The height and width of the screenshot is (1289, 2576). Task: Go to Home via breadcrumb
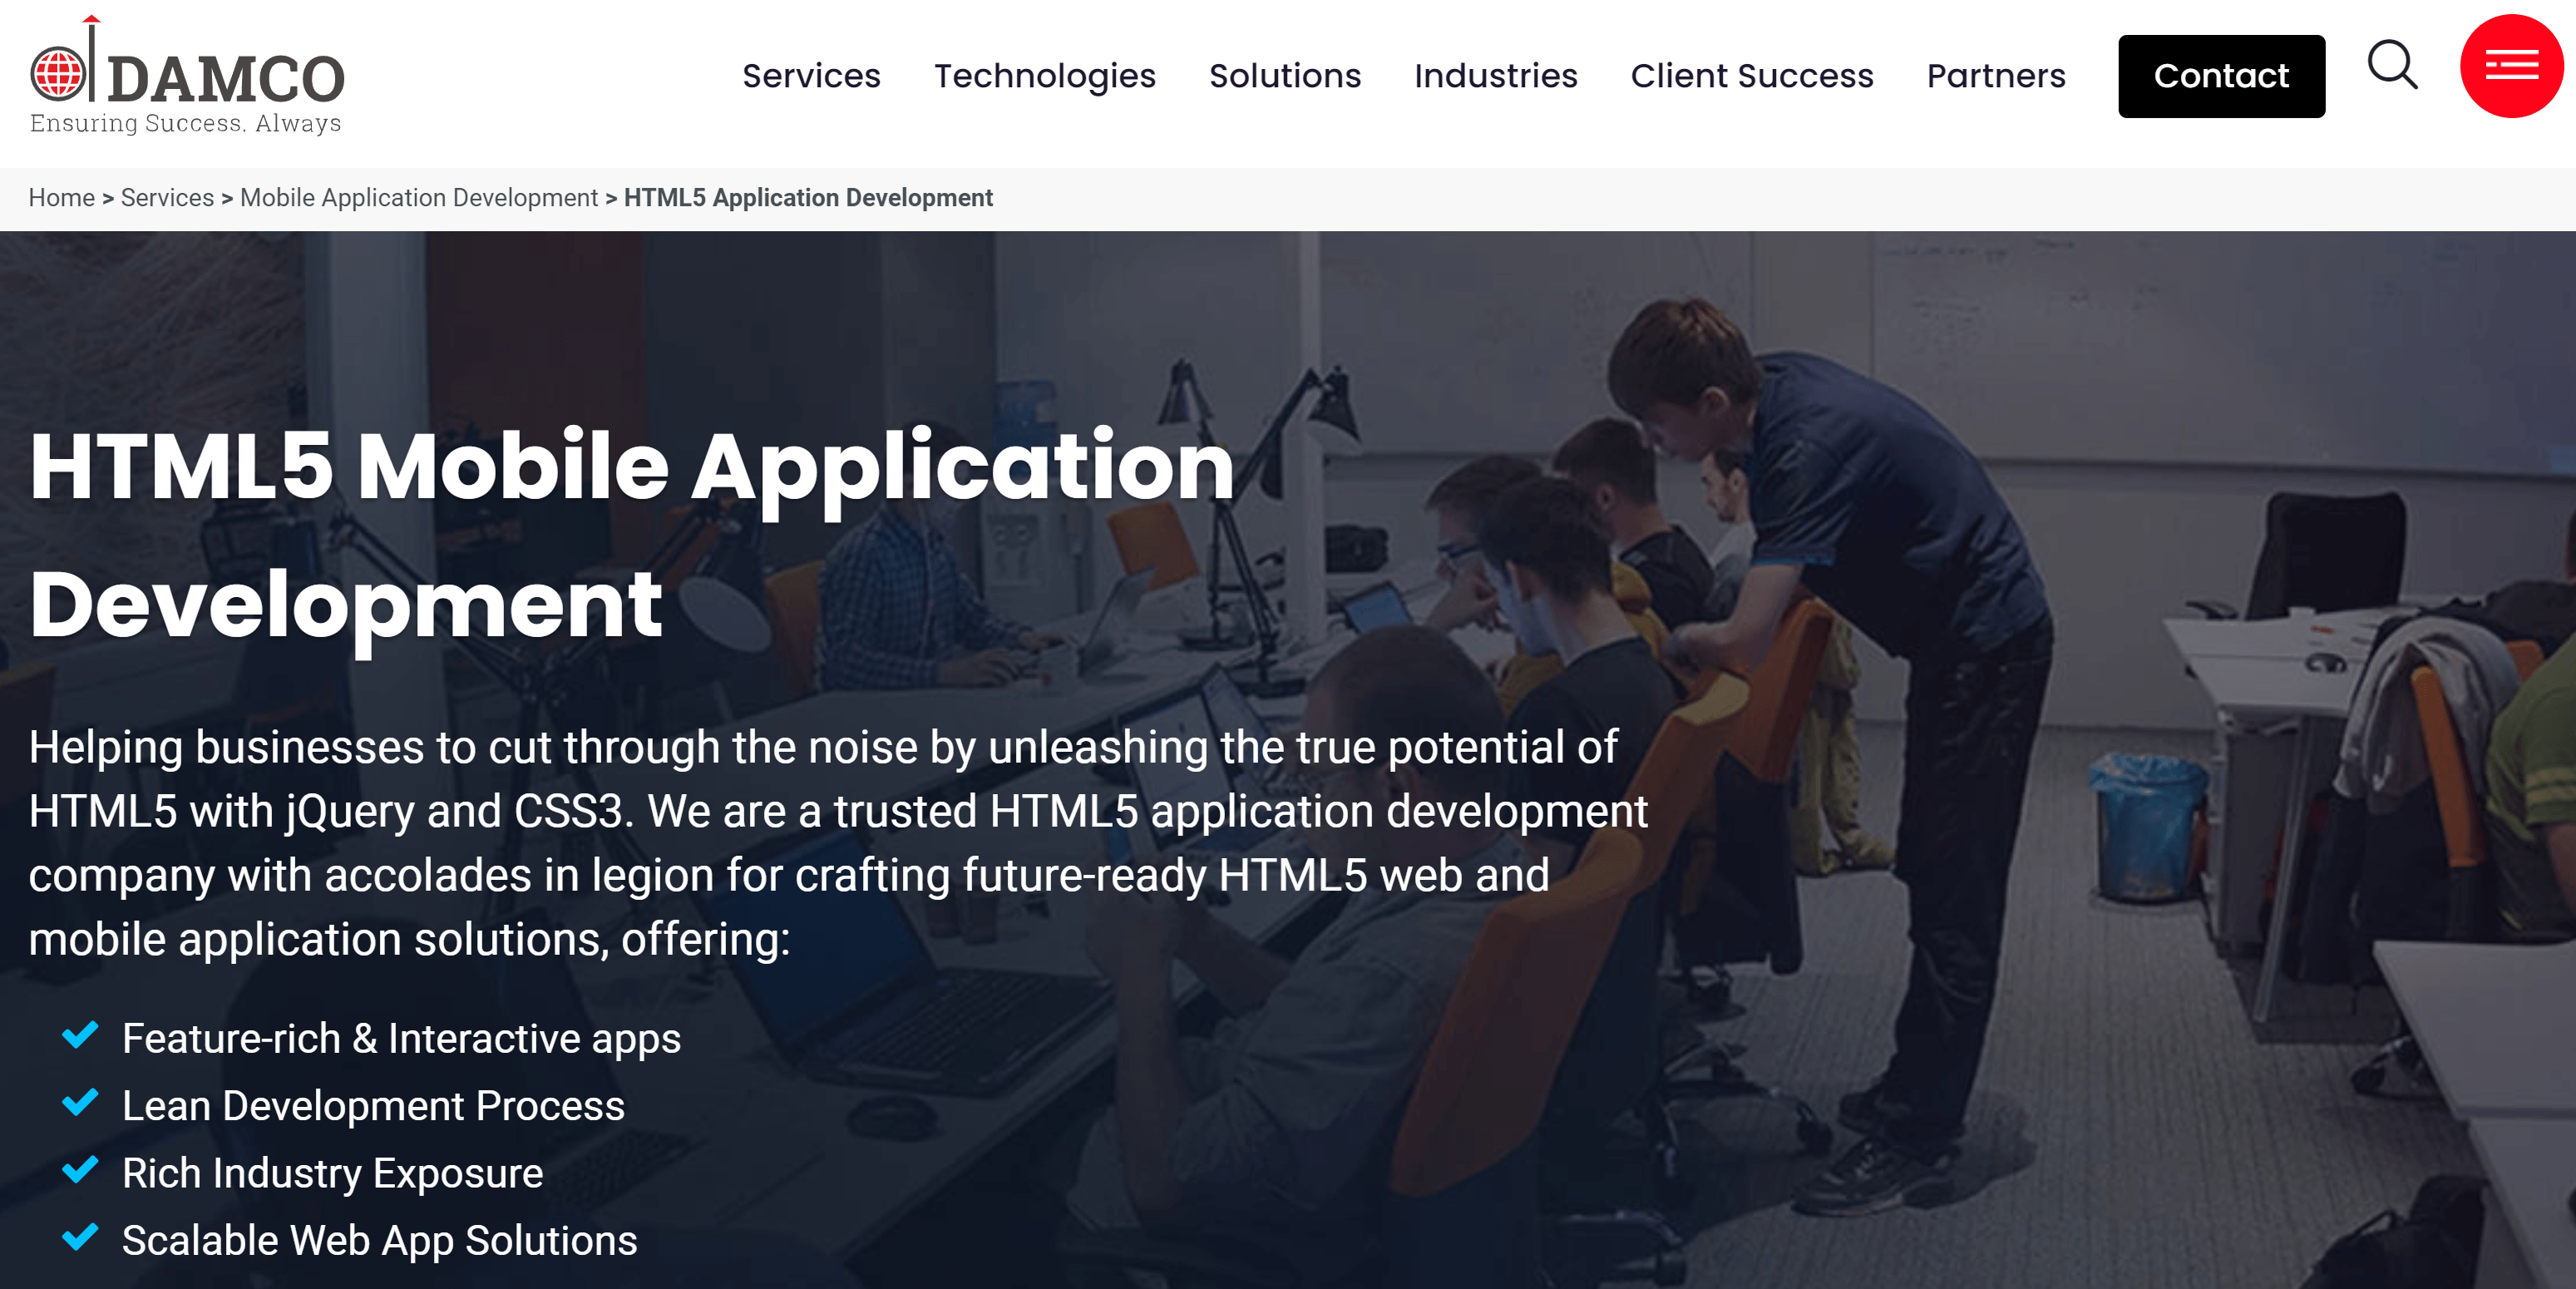[x=61, y=198]
